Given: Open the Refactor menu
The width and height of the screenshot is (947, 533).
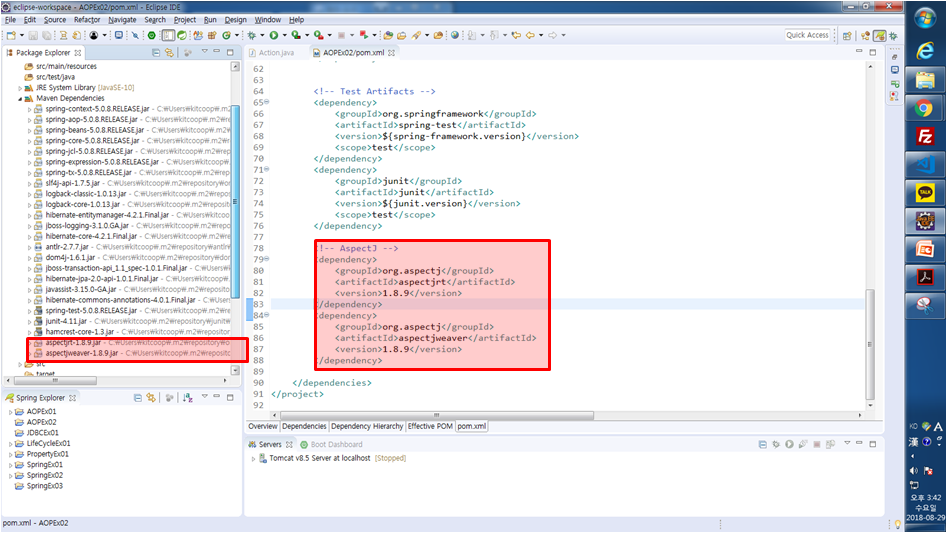Looking at the screenshot, I should pyautogui.click(x=87, y=20).
